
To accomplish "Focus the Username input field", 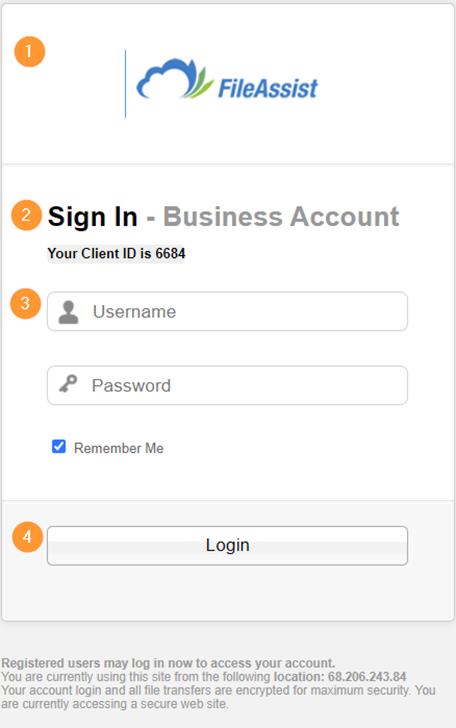I will tap(228, 312).
